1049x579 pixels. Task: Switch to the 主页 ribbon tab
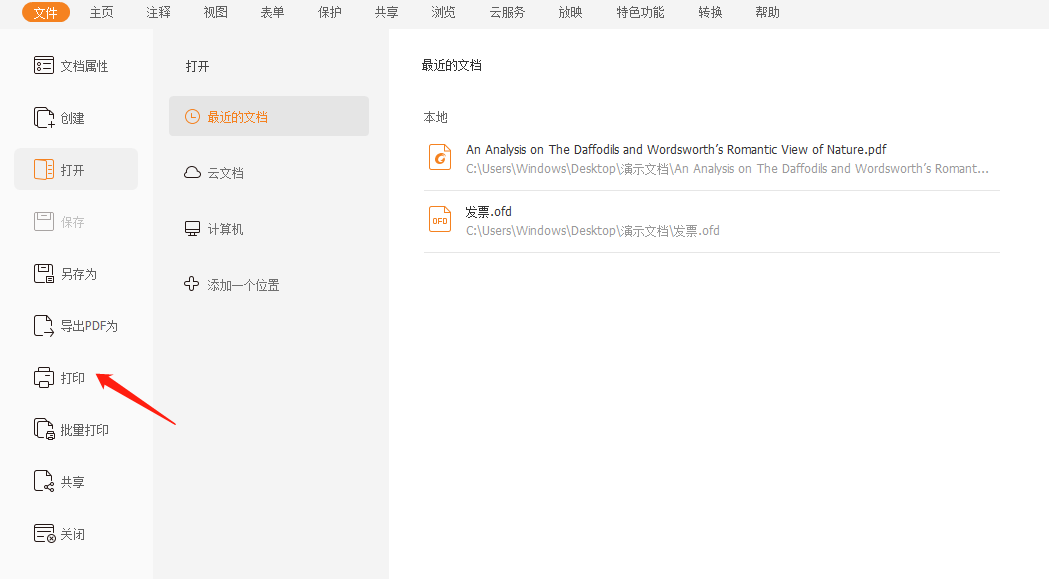[100, 12]
